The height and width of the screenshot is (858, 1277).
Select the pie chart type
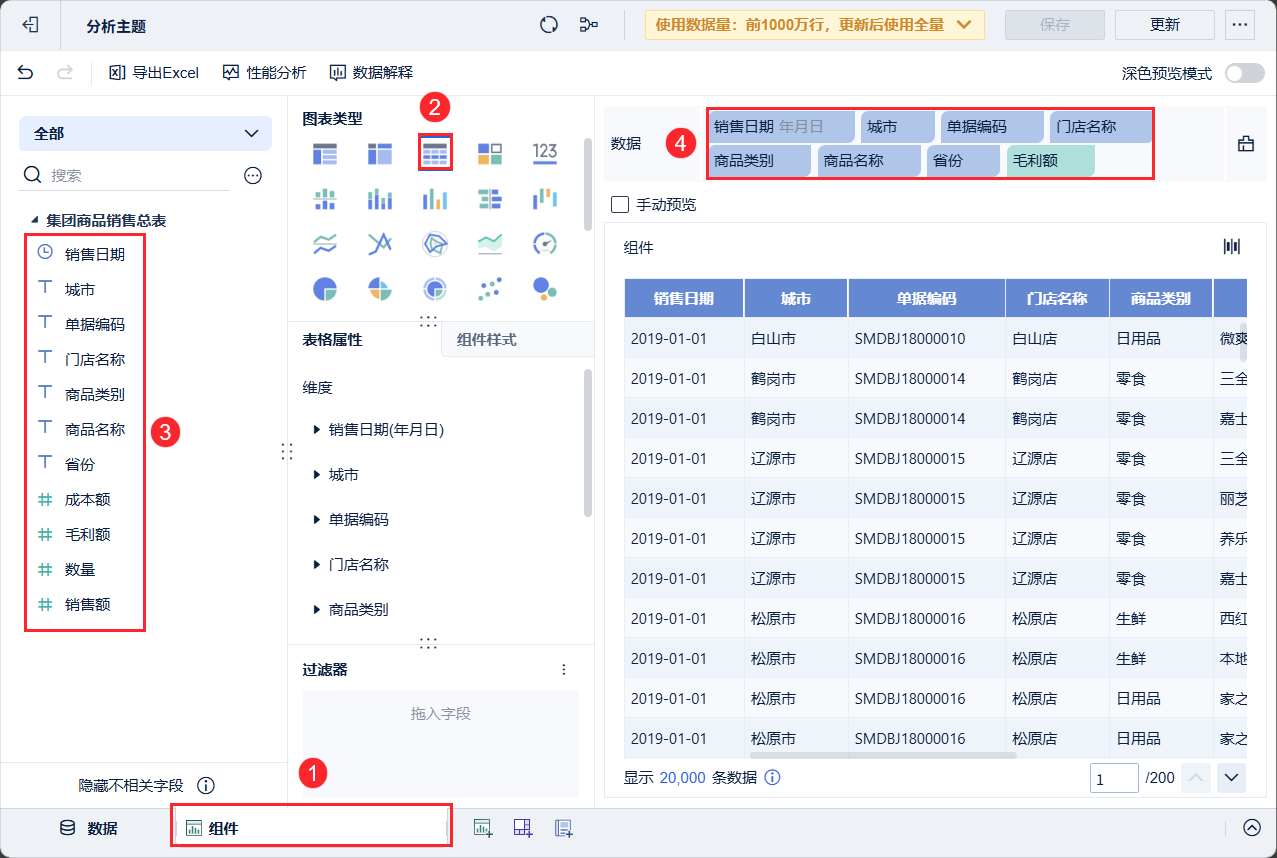point(325,289)
